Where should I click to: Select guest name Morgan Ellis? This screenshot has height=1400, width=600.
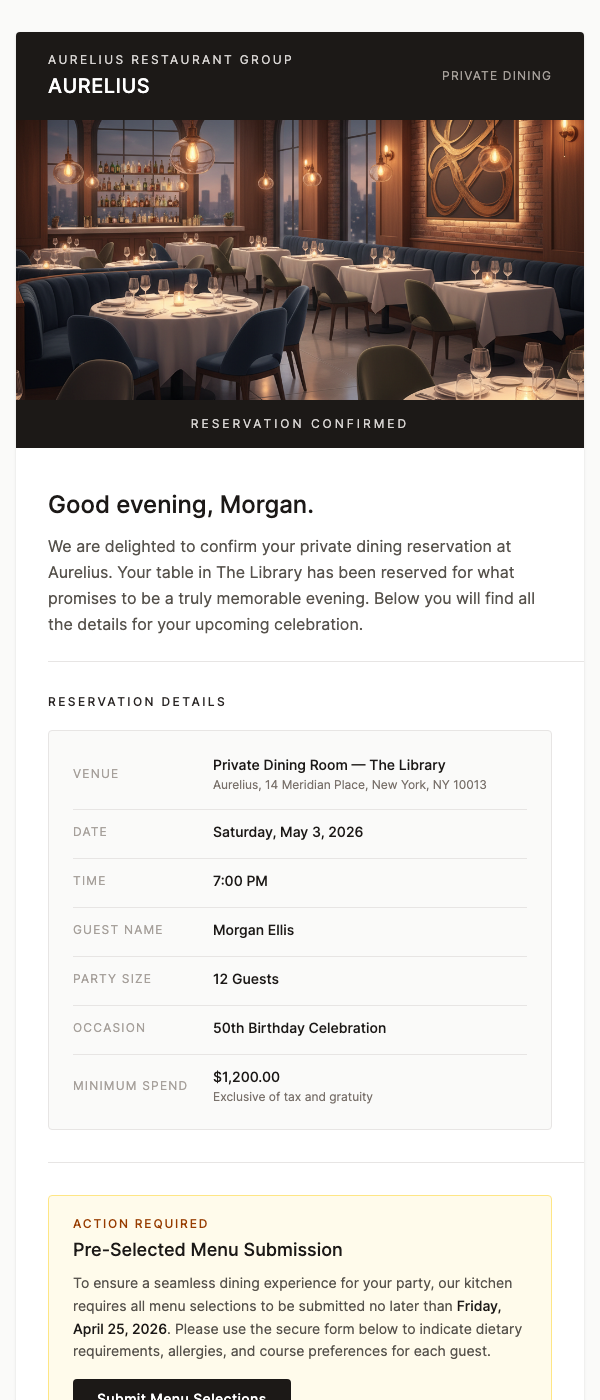point(253,930)
